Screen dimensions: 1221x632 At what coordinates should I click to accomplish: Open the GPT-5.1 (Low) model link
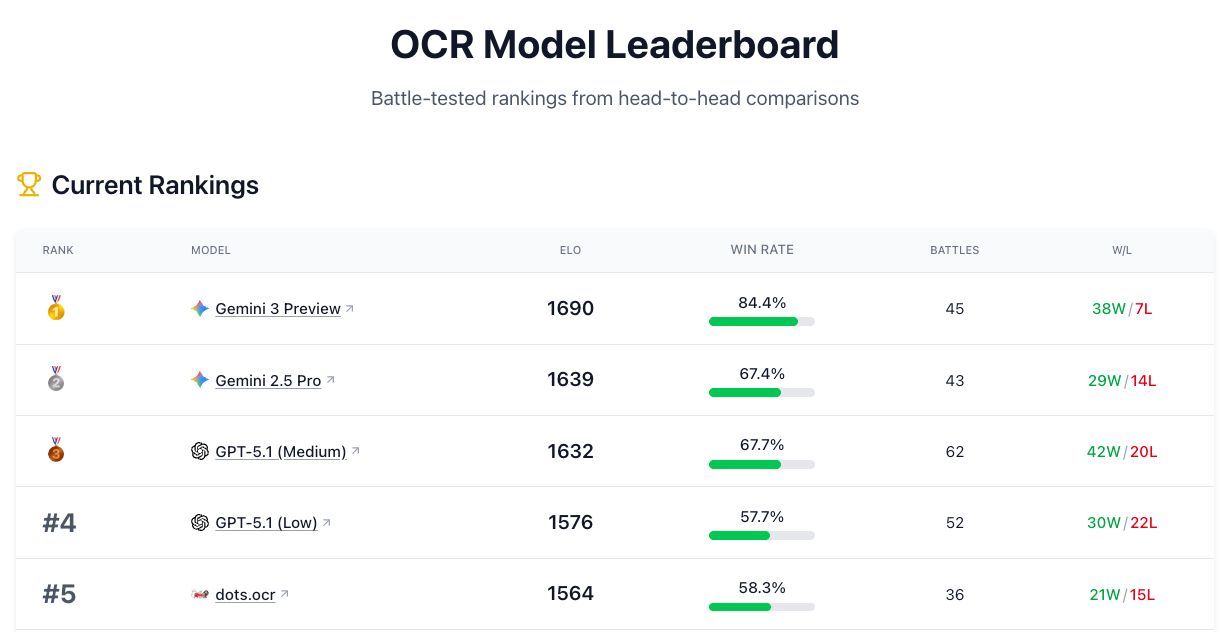pos(266,523)
